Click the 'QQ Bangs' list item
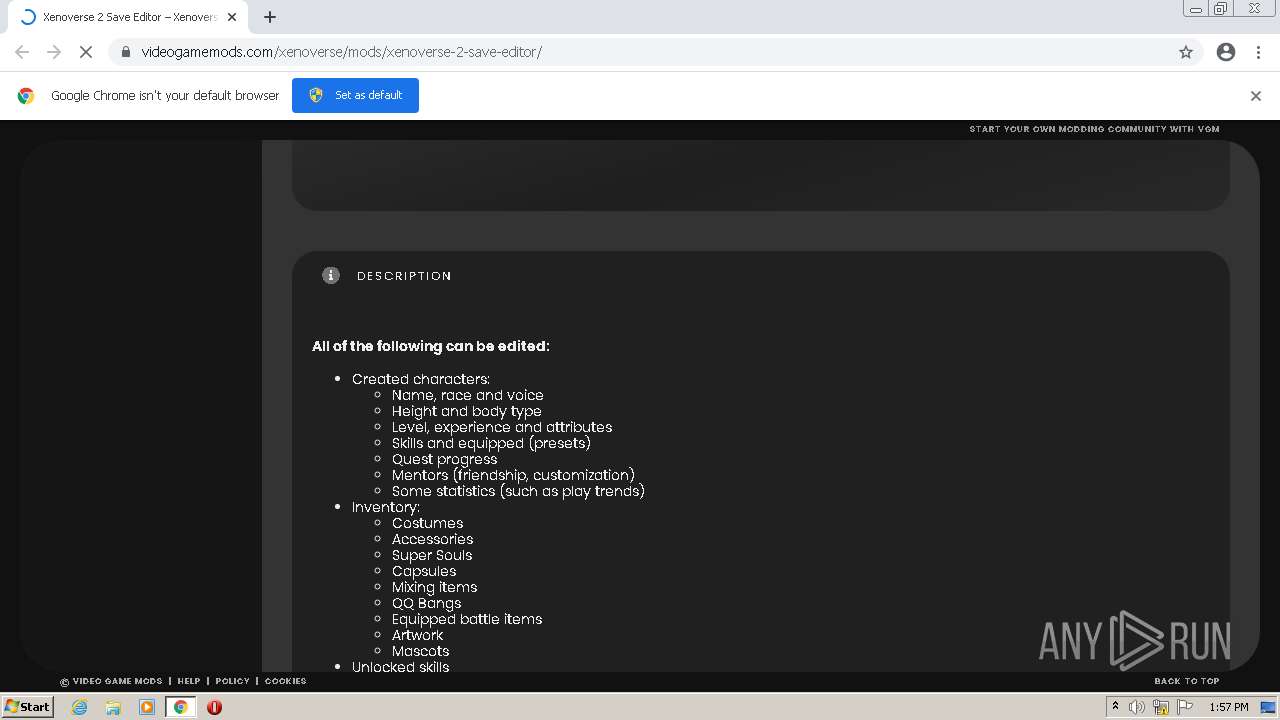The width and height of the screenshot is (1280, 720). 426,603
